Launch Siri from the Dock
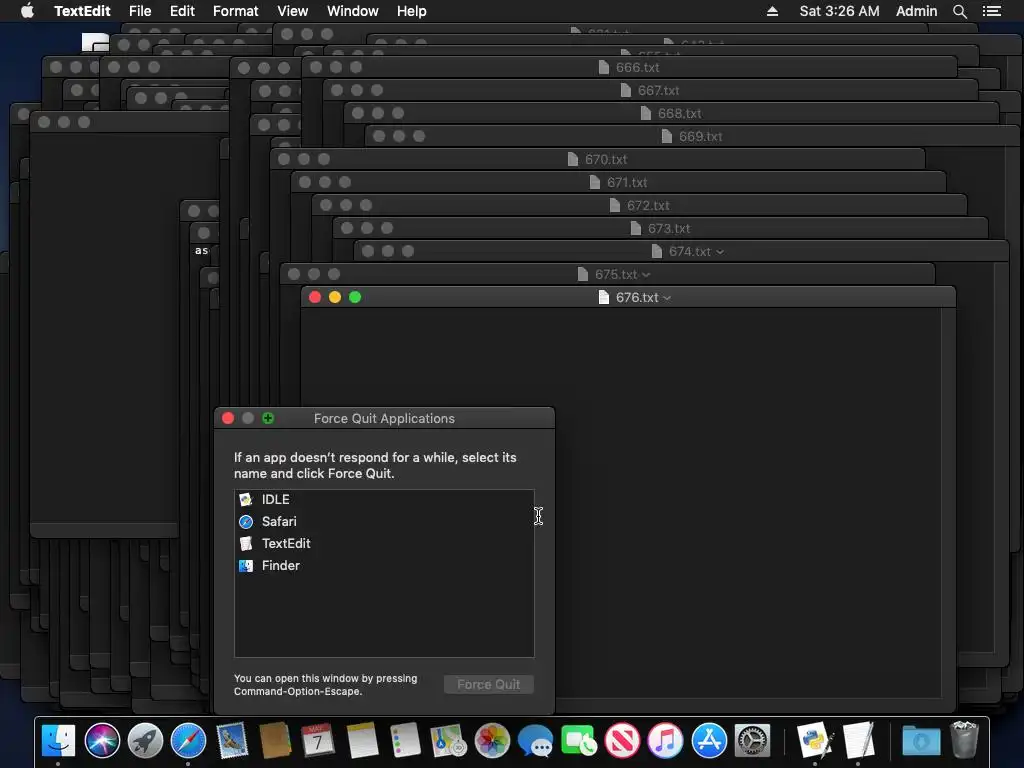 click(102, 741)
